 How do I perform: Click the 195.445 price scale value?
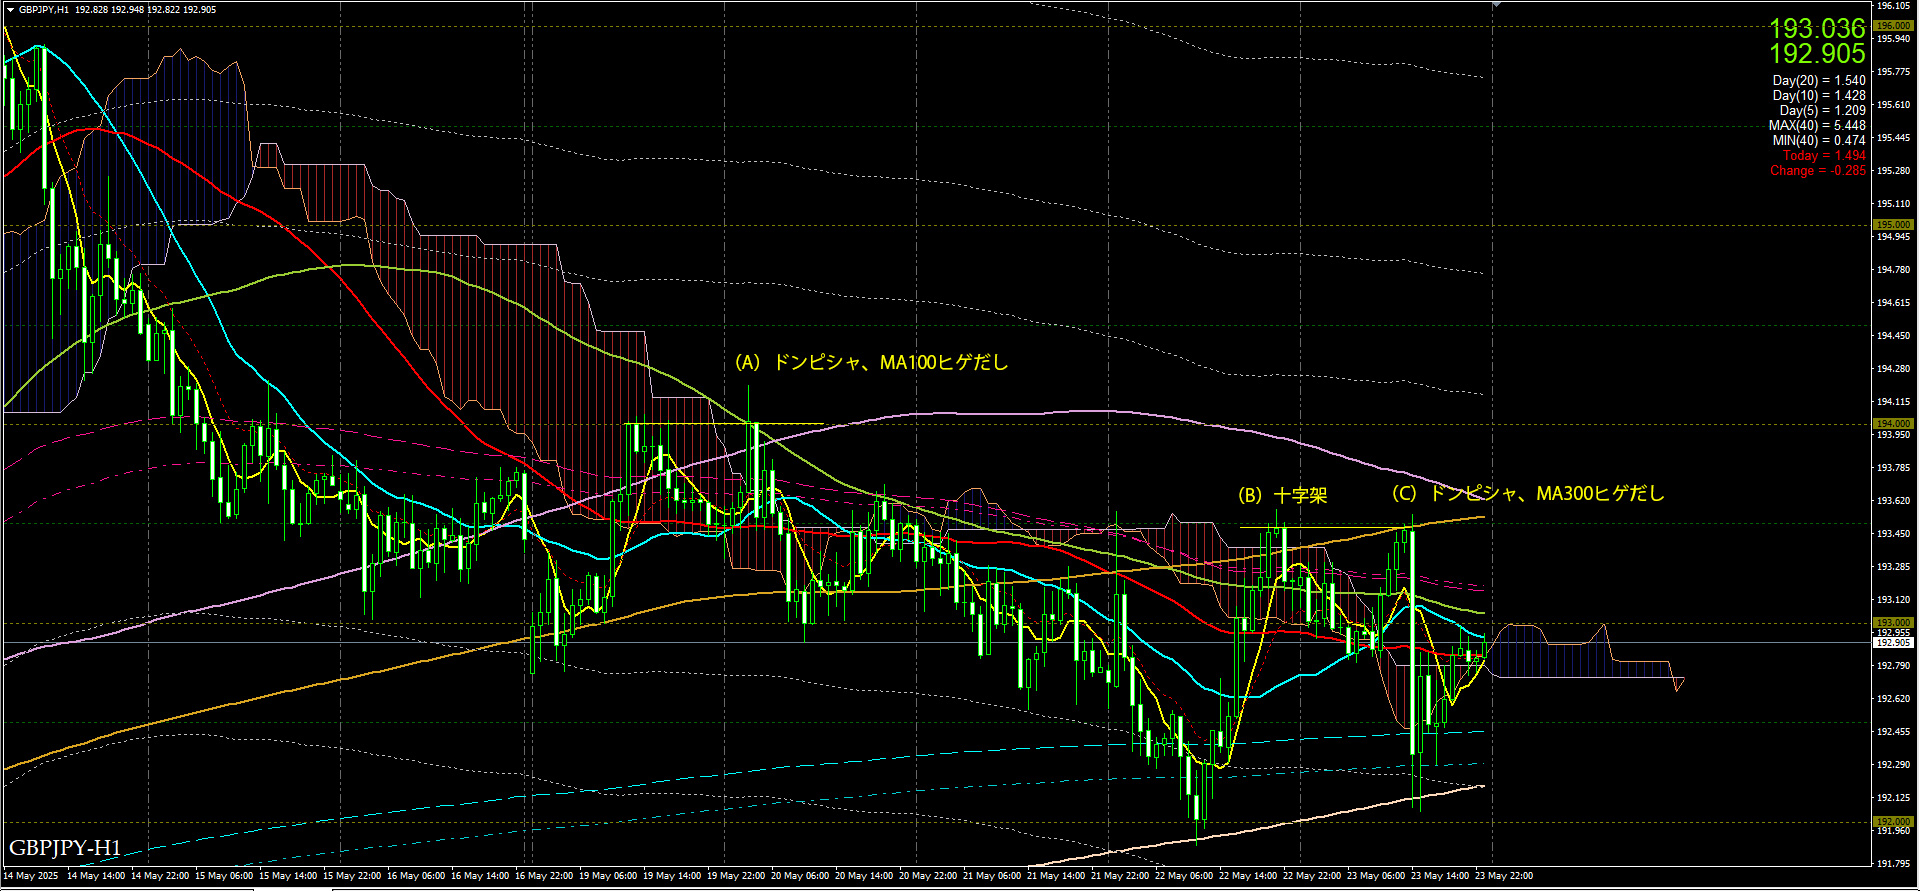click(1894, 138)
